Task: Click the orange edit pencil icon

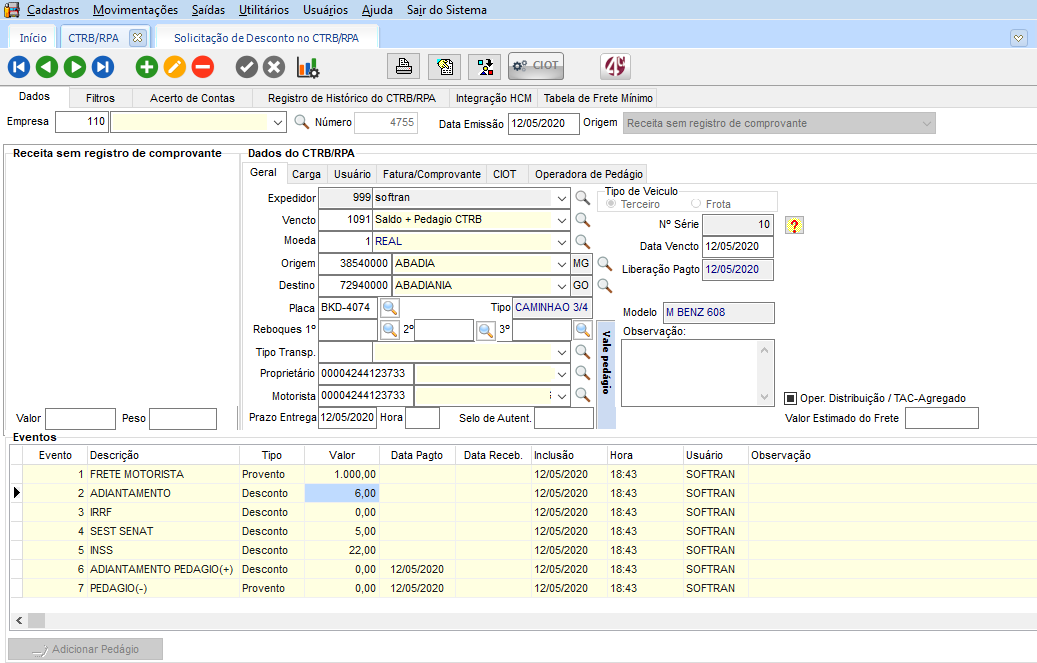Action: click(x=175, y=67)
